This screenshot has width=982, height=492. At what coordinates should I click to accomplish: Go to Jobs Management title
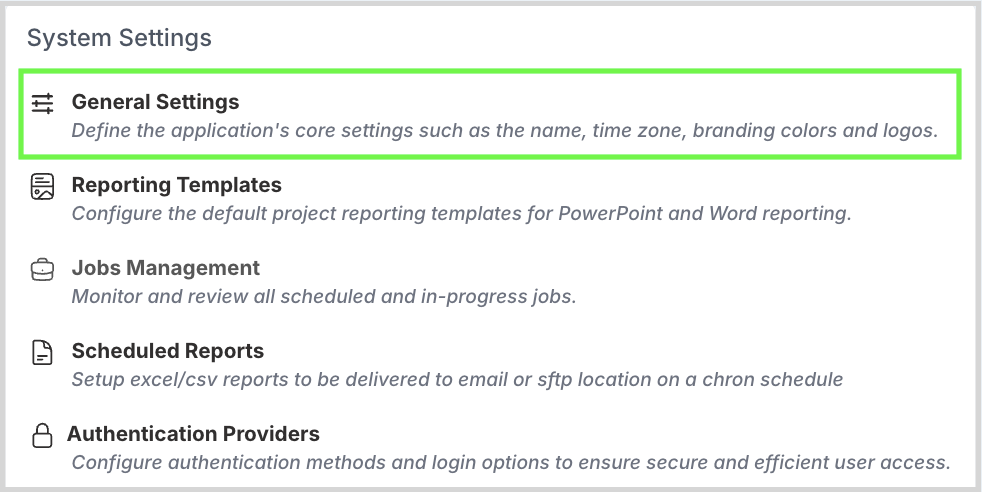pyautogui.click(x=165, y=268)
